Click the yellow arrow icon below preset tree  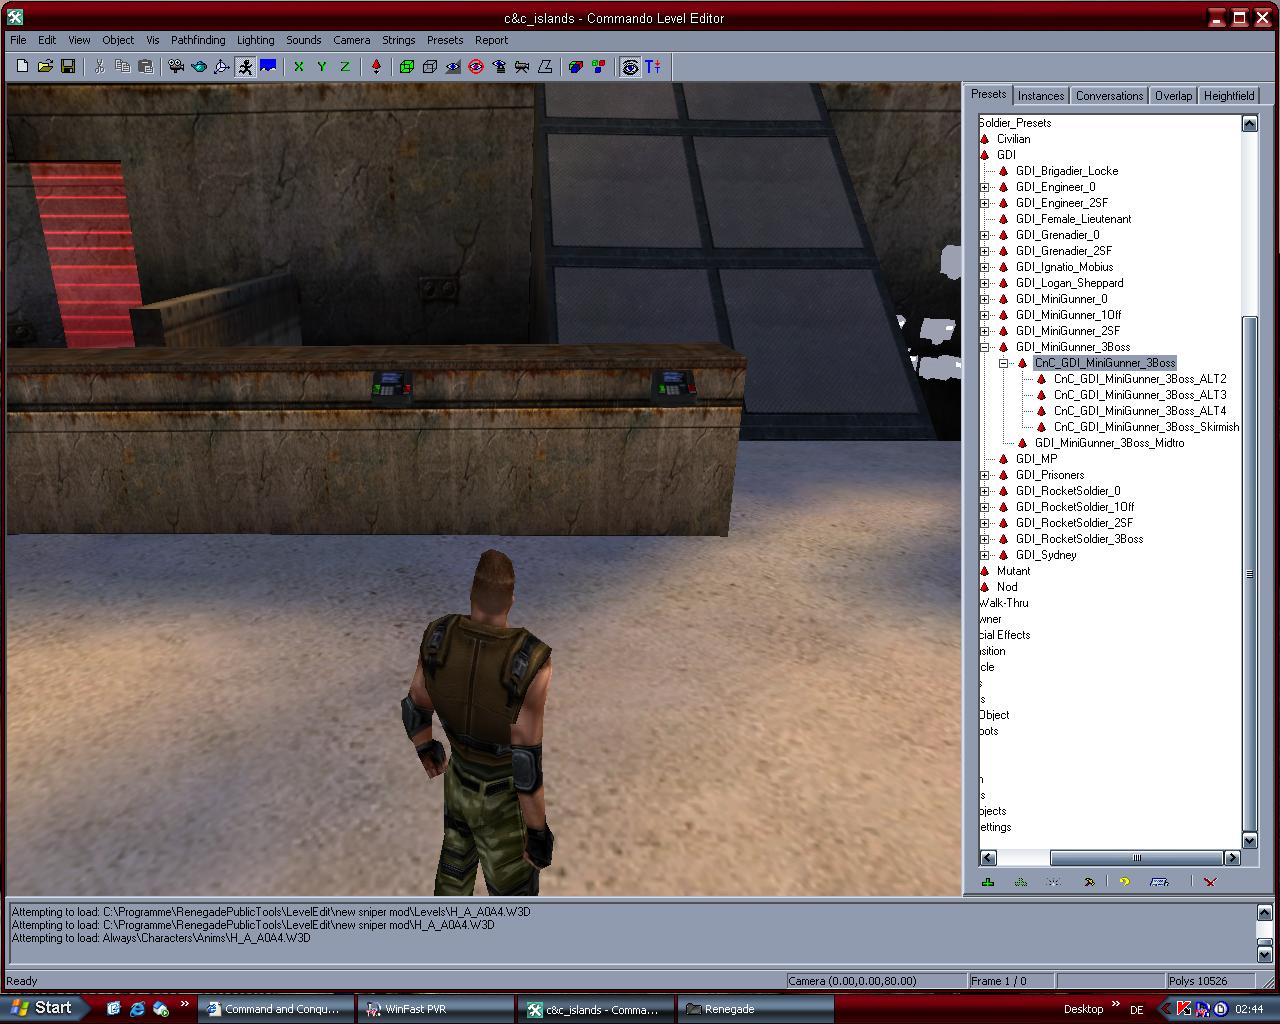1124,882
